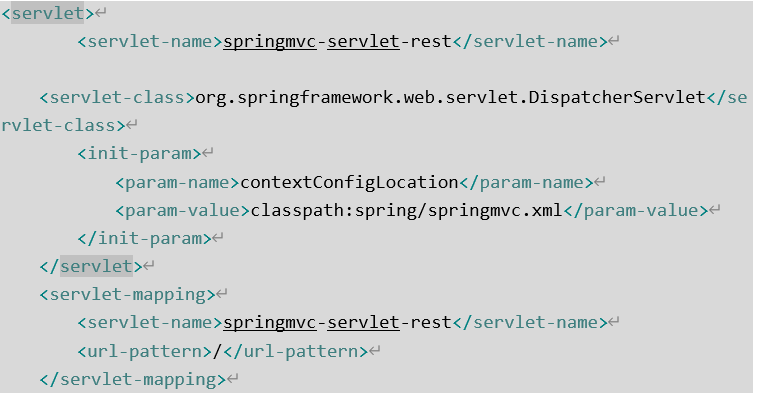The image size is (757, 393).
Task: Click the closing </url-pattern> tag
Action: tap(295, 351)
